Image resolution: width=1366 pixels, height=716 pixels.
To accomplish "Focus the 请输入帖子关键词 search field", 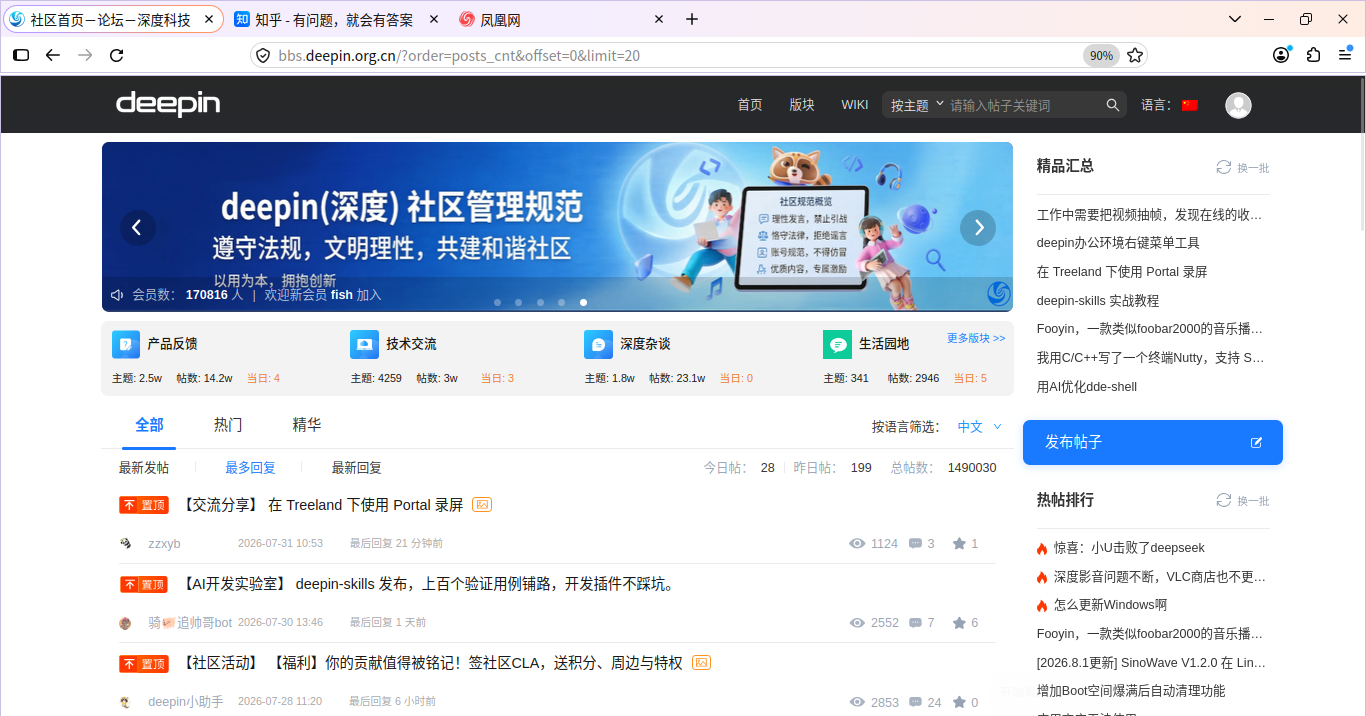I will coord(1024,105).
